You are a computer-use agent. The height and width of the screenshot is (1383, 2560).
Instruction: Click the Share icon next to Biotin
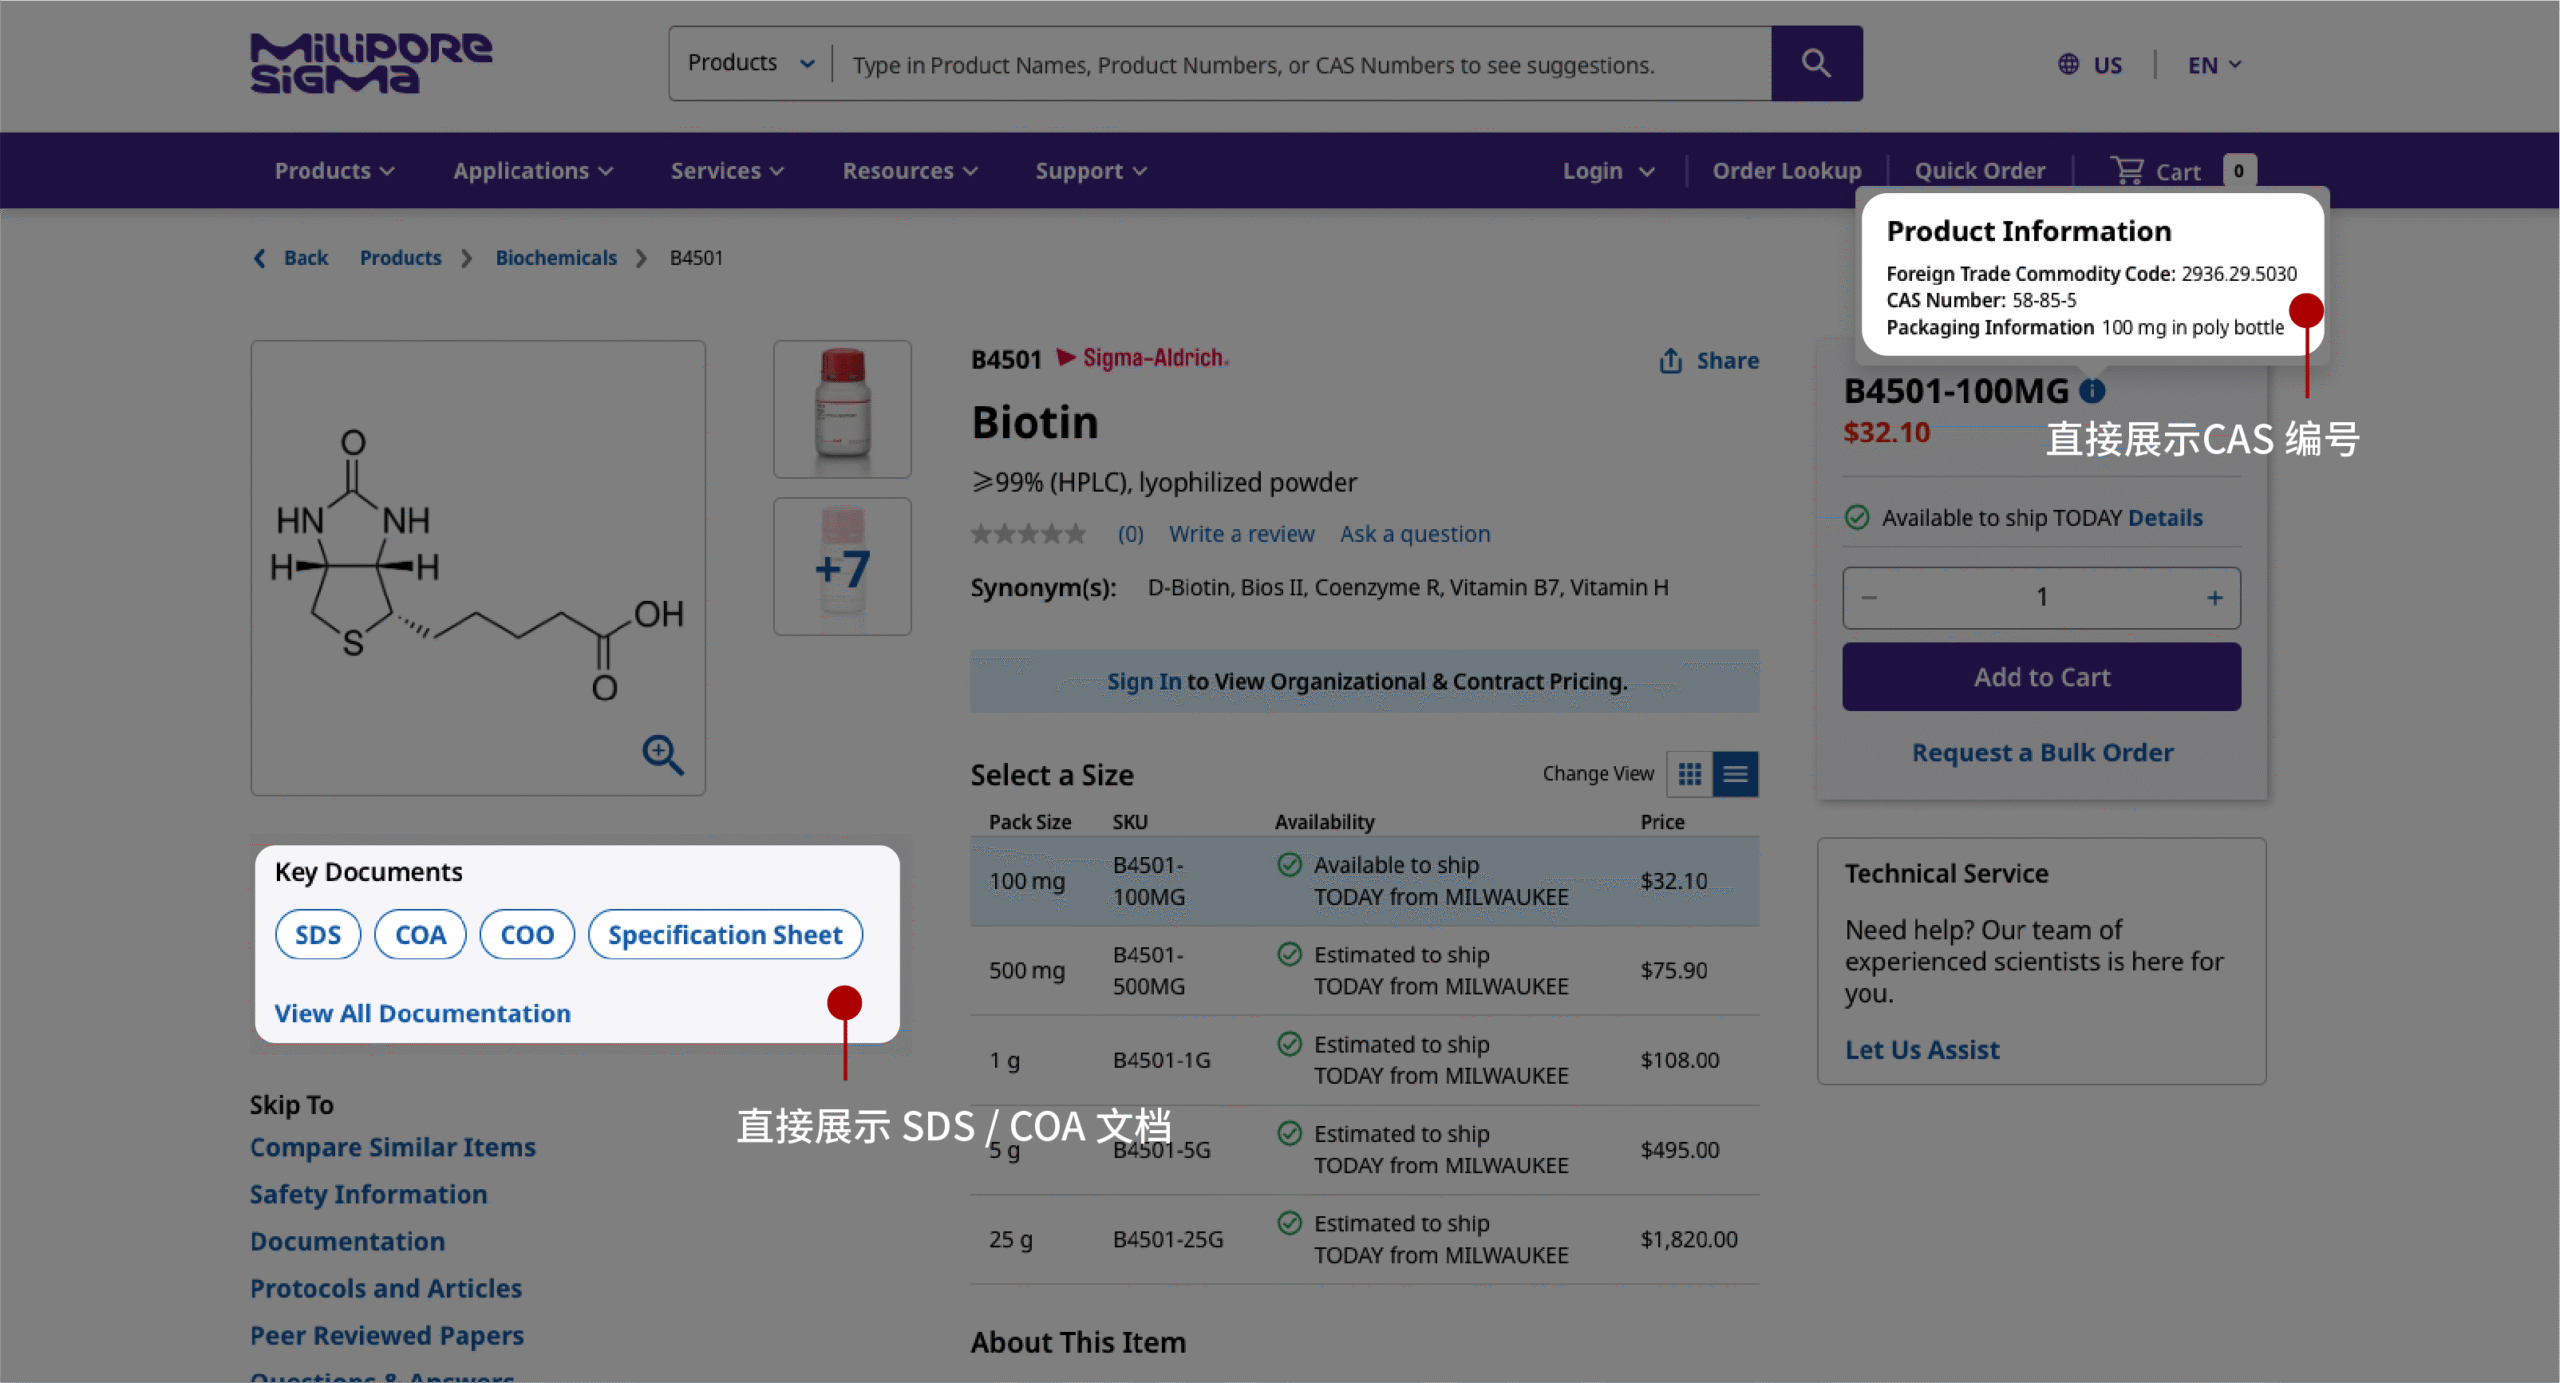tap(1672, 360)
